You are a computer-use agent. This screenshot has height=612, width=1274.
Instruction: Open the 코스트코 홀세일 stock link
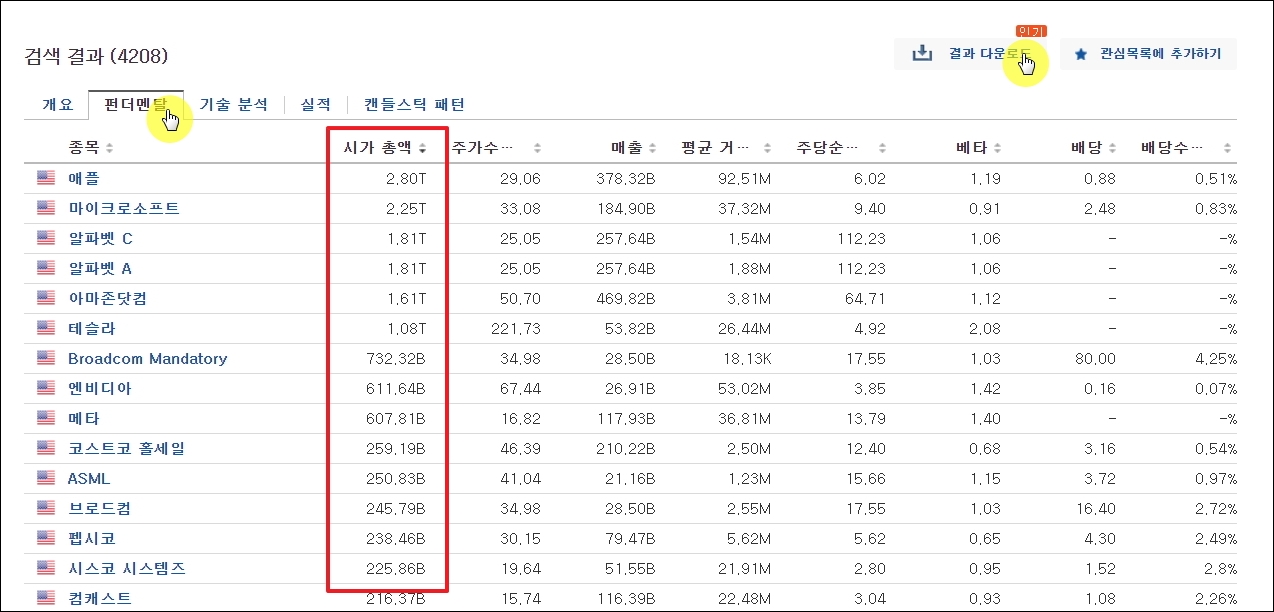tap(126, 448)
